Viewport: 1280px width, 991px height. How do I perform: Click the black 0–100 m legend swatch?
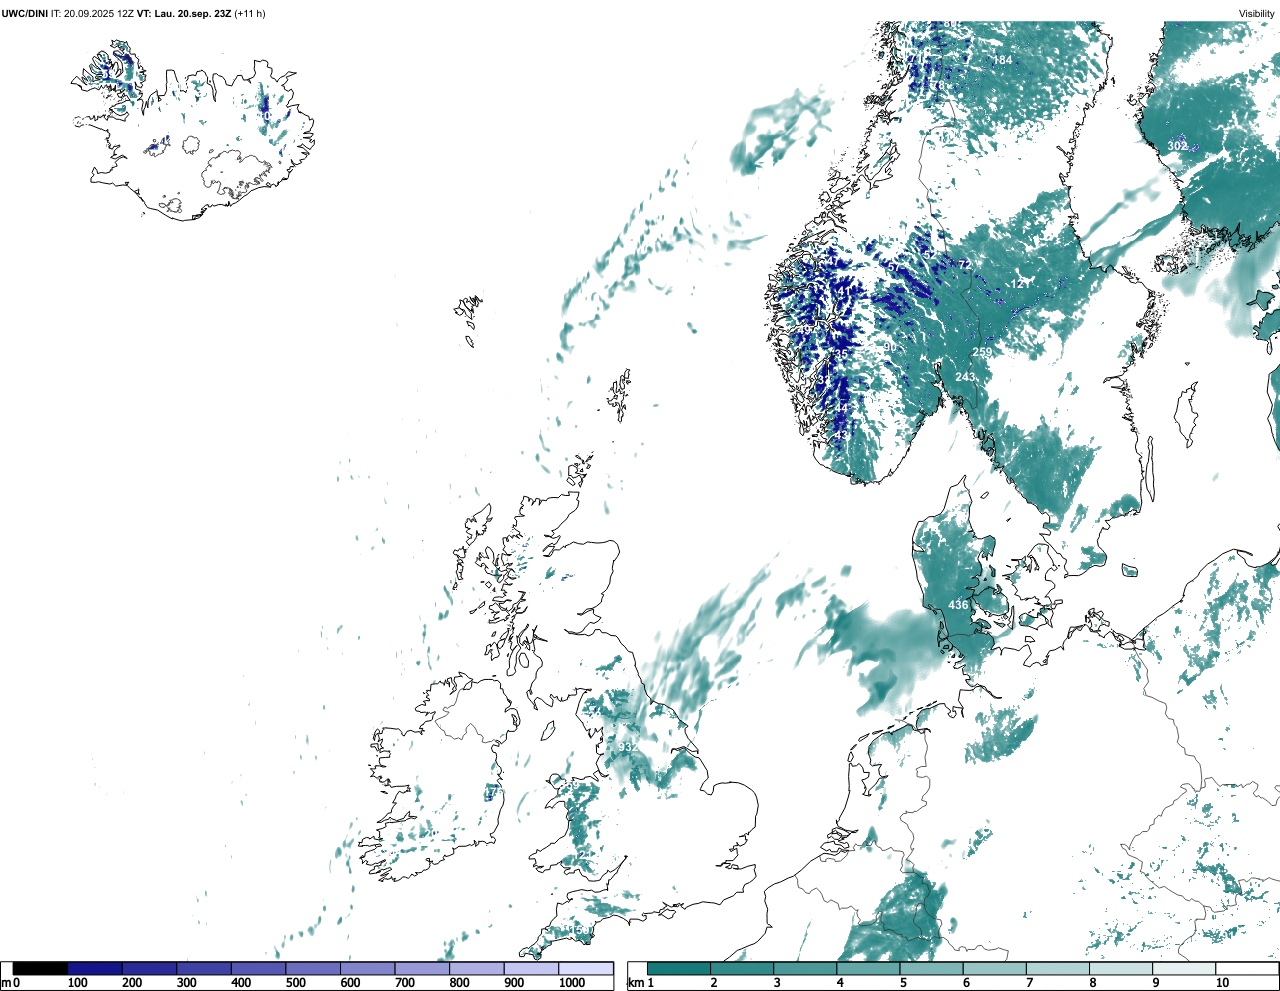coord(41,969)
